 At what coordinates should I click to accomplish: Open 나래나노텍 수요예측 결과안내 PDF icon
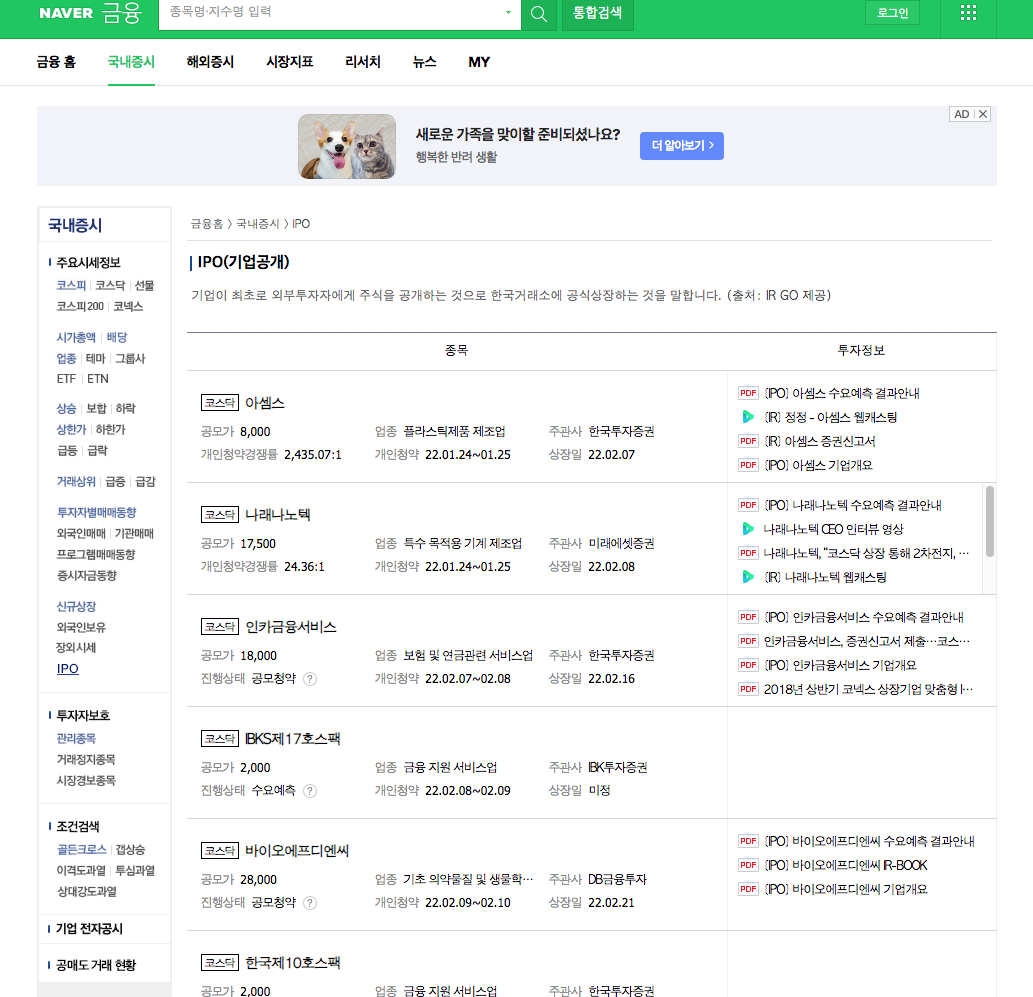click(748, 505)
